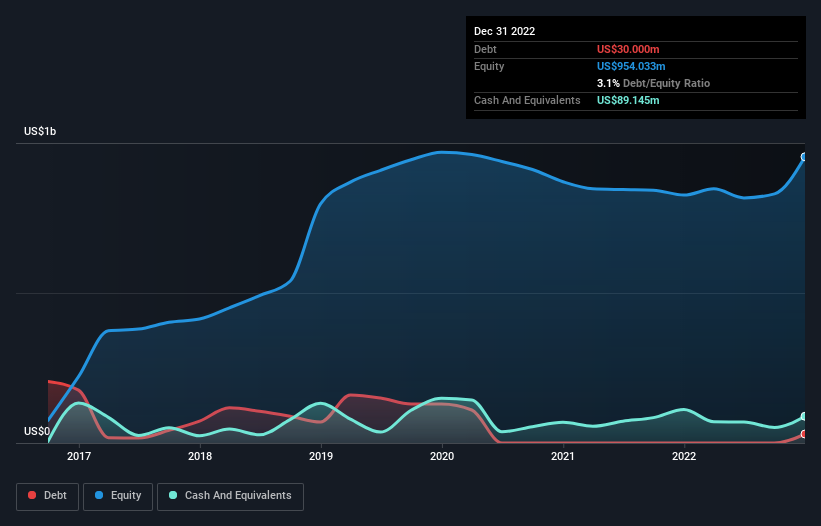Image resolution: width=821 pixels, height=526 pixels.
Task: Click the US$1b axis label
Action: click(40, 131)
